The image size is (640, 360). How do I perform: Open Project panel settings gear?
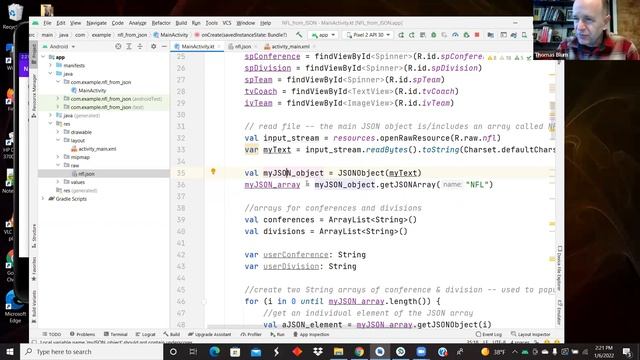pos(153,47)
